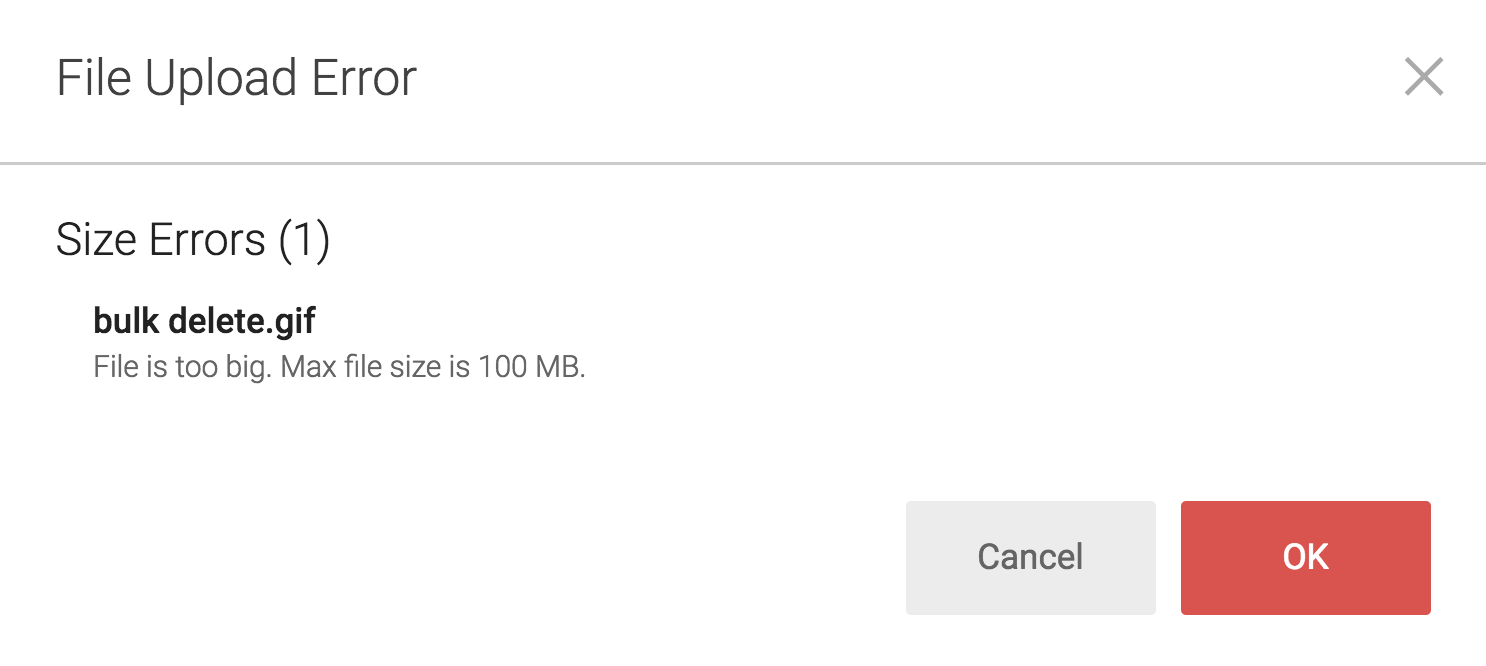Select the bulk delete.gif filename text
The width and height of the screenshot is (1486, 666).
[x=204, y=320]
